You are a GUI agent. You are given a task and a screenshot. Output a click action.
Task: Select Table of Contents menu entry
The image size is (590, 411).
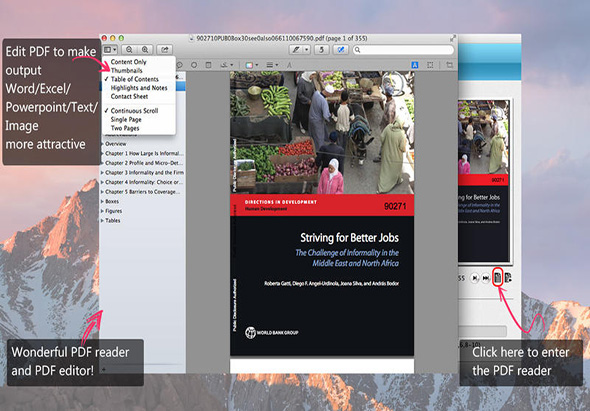coord(134,79)
